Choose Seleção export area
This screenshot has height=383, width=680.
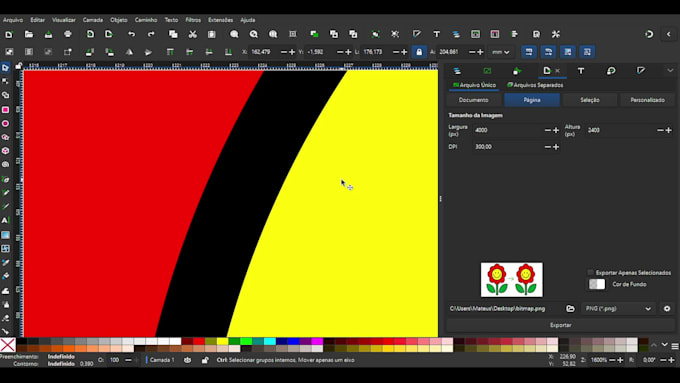590,100
